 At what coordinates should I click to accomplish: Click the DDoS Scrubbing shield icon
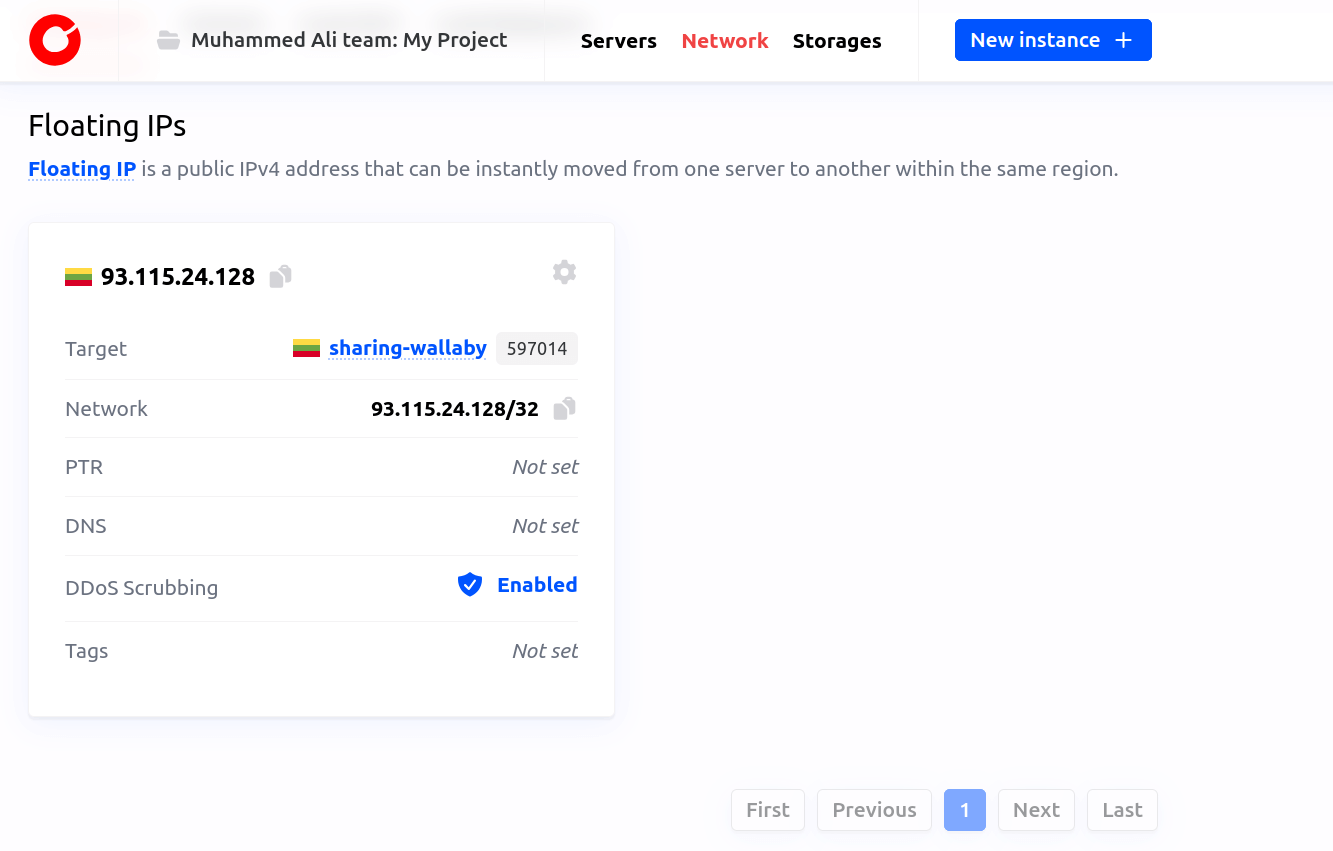click(469, 584)
